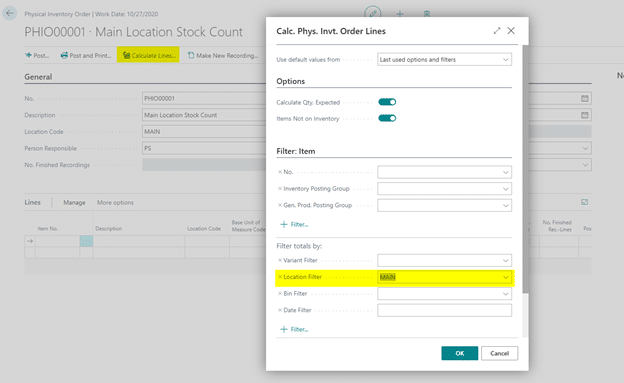
Task: Toggle Calculate Qty. Expected switch
Action: pos(387,102)
